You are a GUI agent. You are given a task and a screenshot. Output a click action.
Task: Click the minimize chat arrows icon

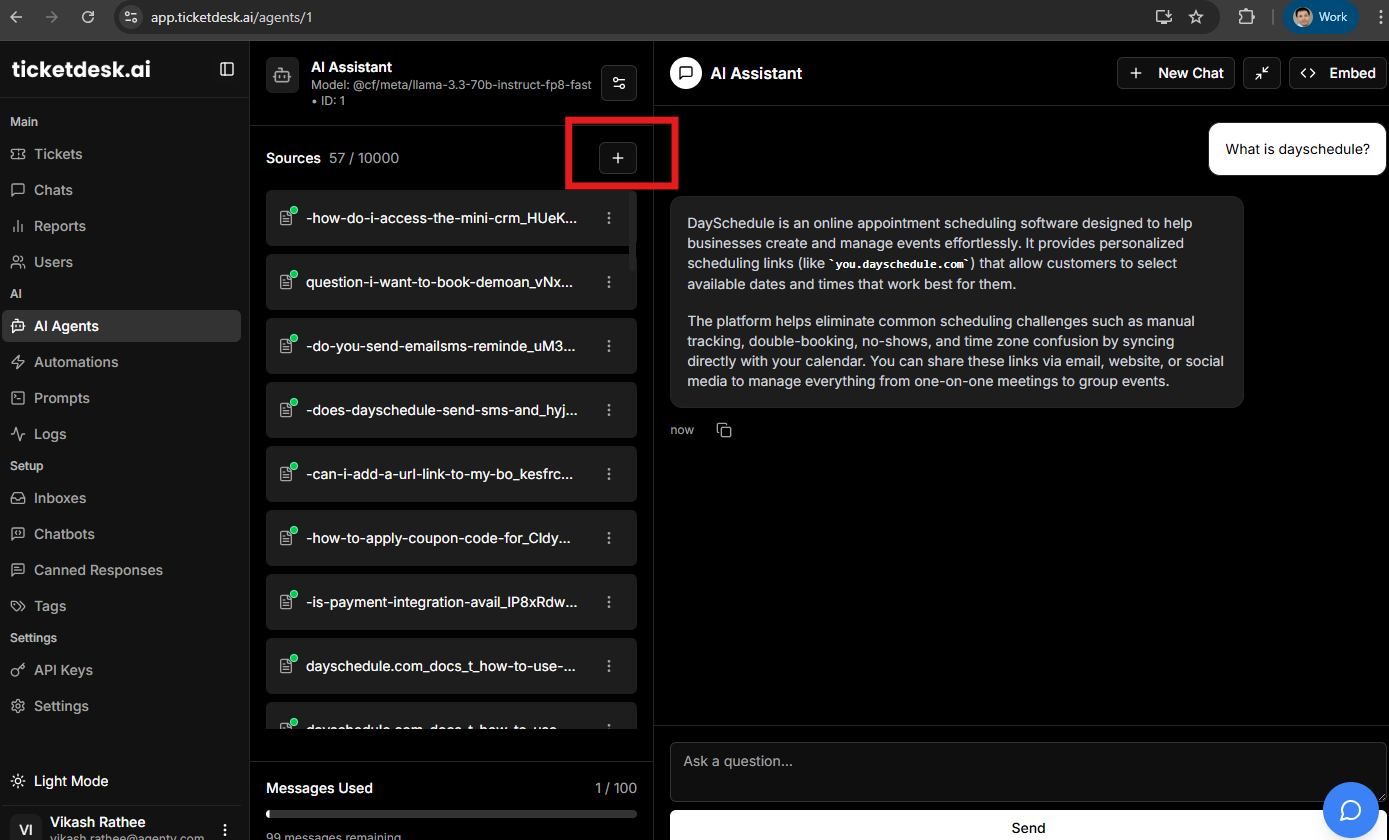(1262, 73)
